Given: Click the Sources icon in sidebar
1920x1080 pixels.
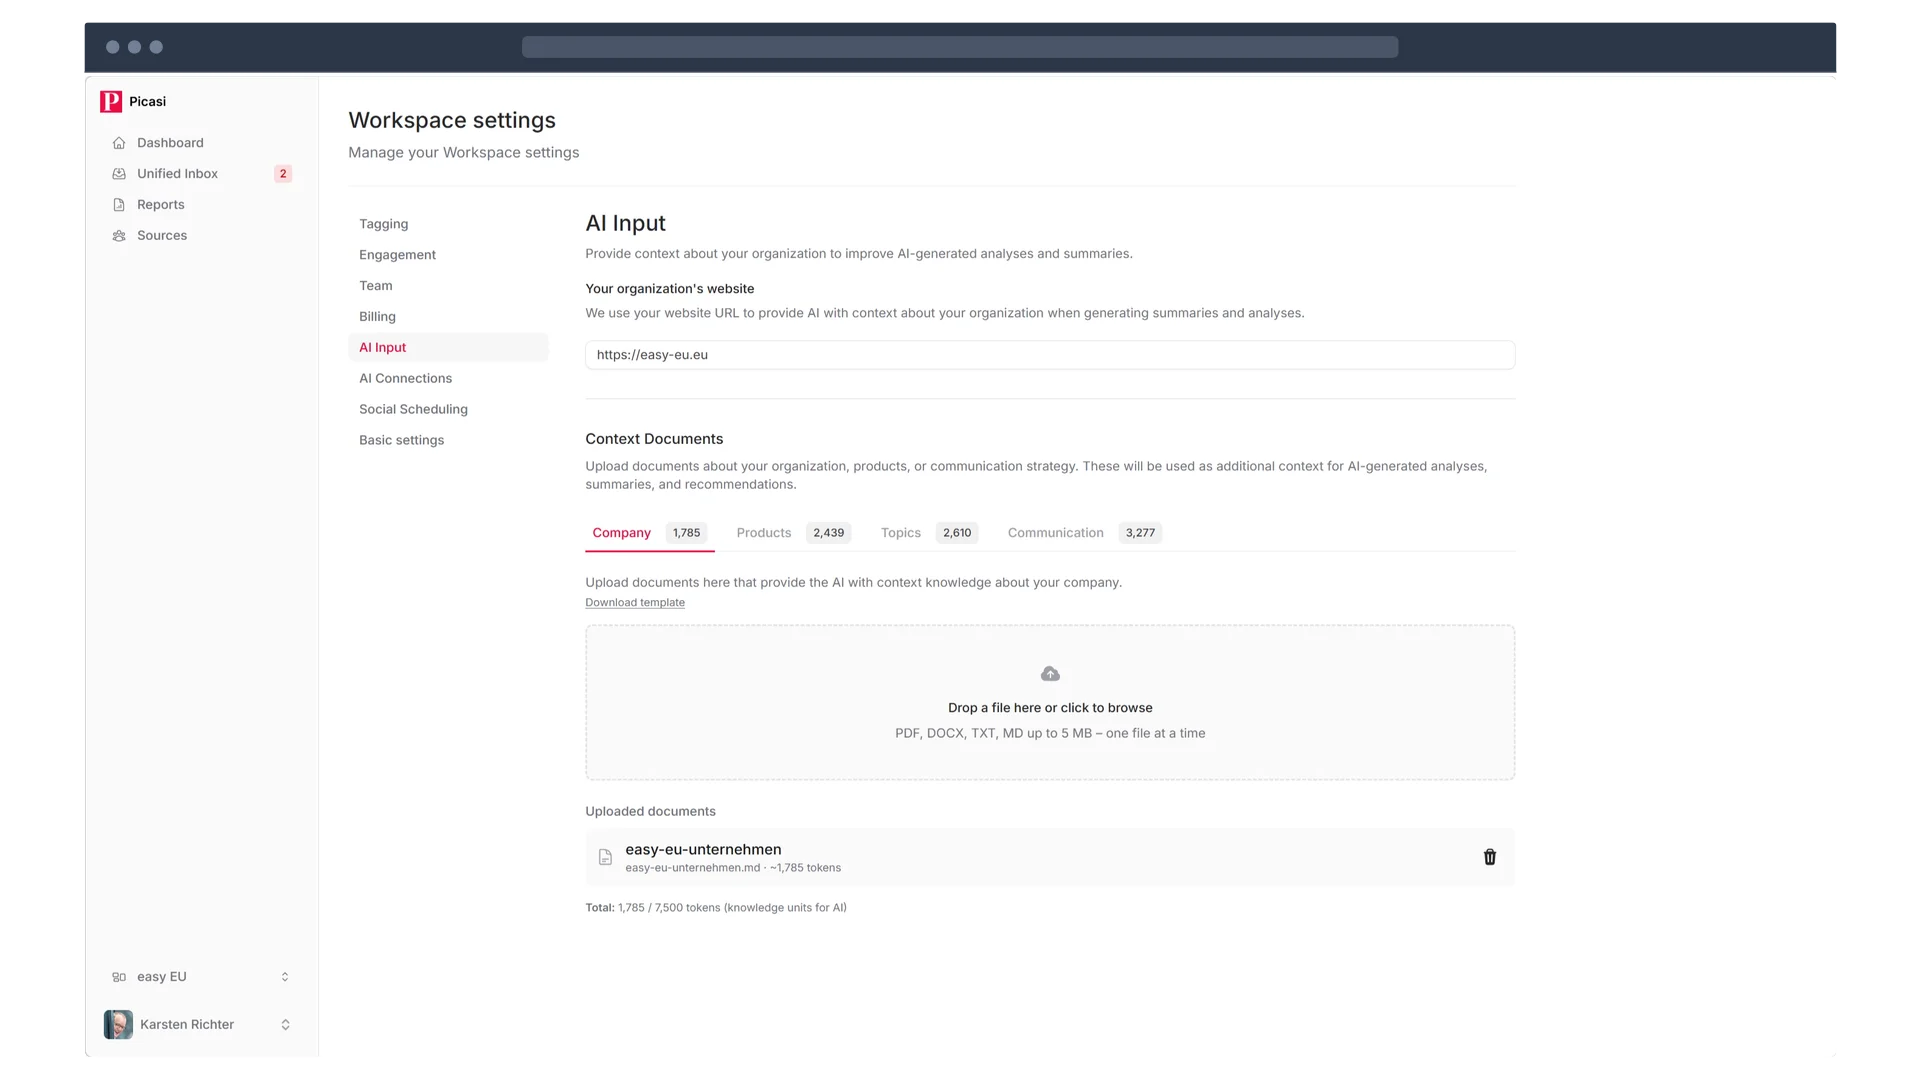Looking at the screenshot, I should coord(119,236).
